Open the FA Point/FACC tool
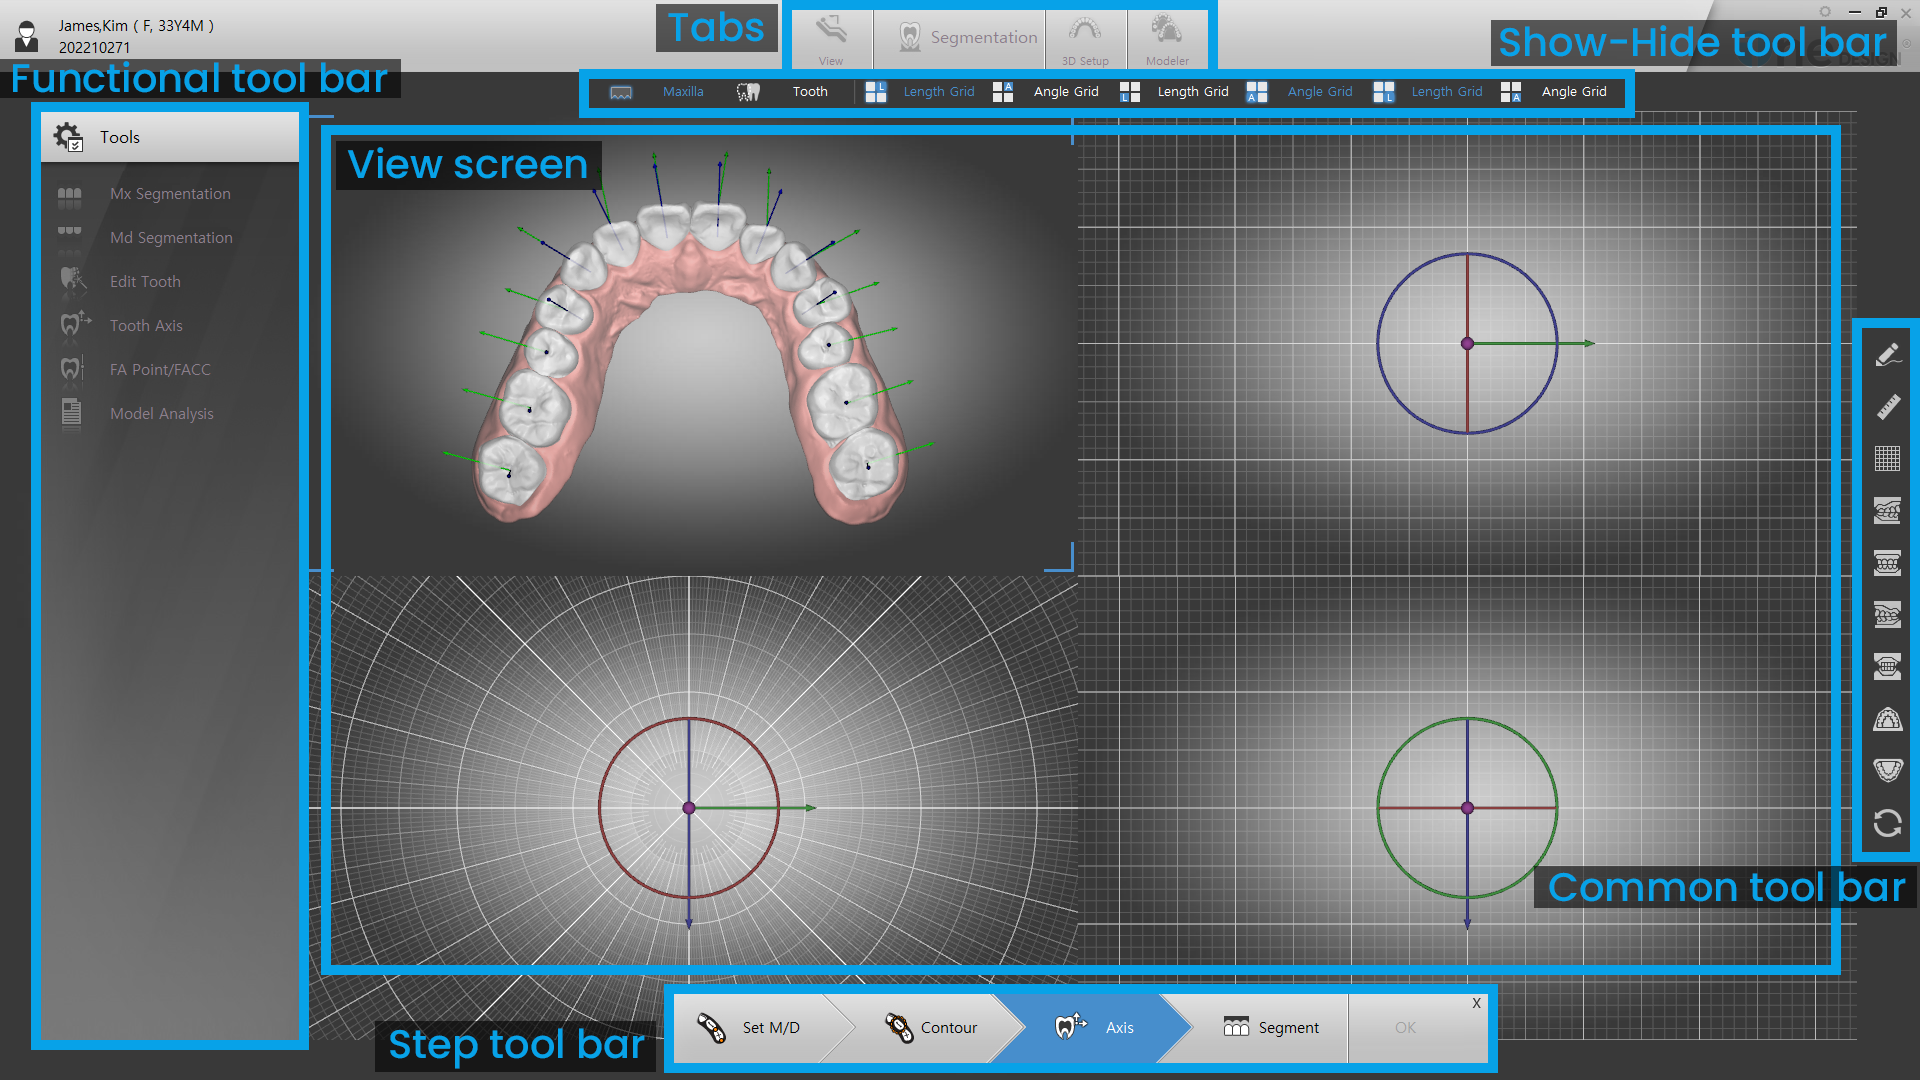 [x=159, y=369]
